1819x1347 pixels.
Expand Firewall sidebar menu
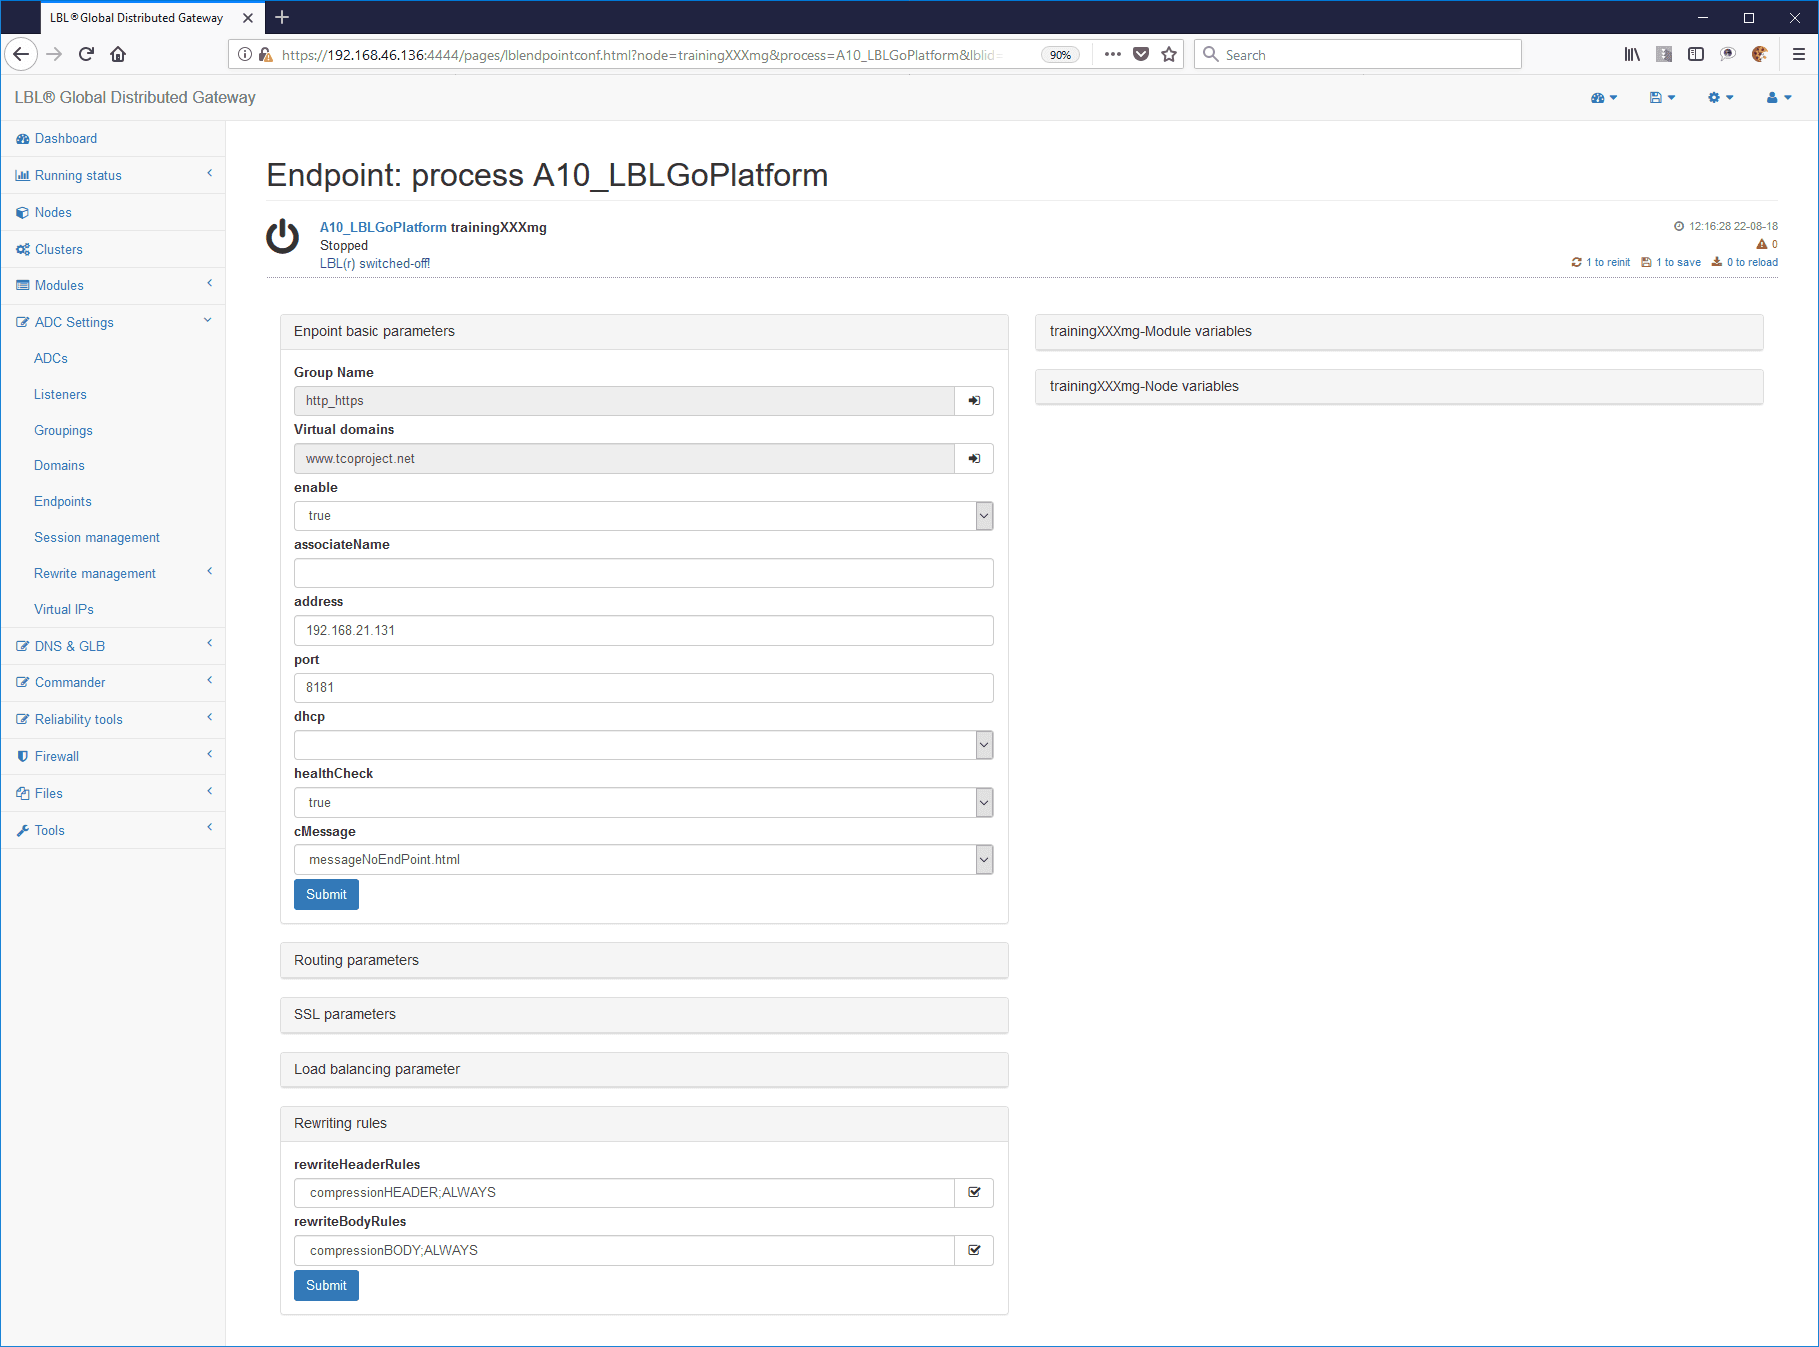pyautogui.click(x=112, y=757)
